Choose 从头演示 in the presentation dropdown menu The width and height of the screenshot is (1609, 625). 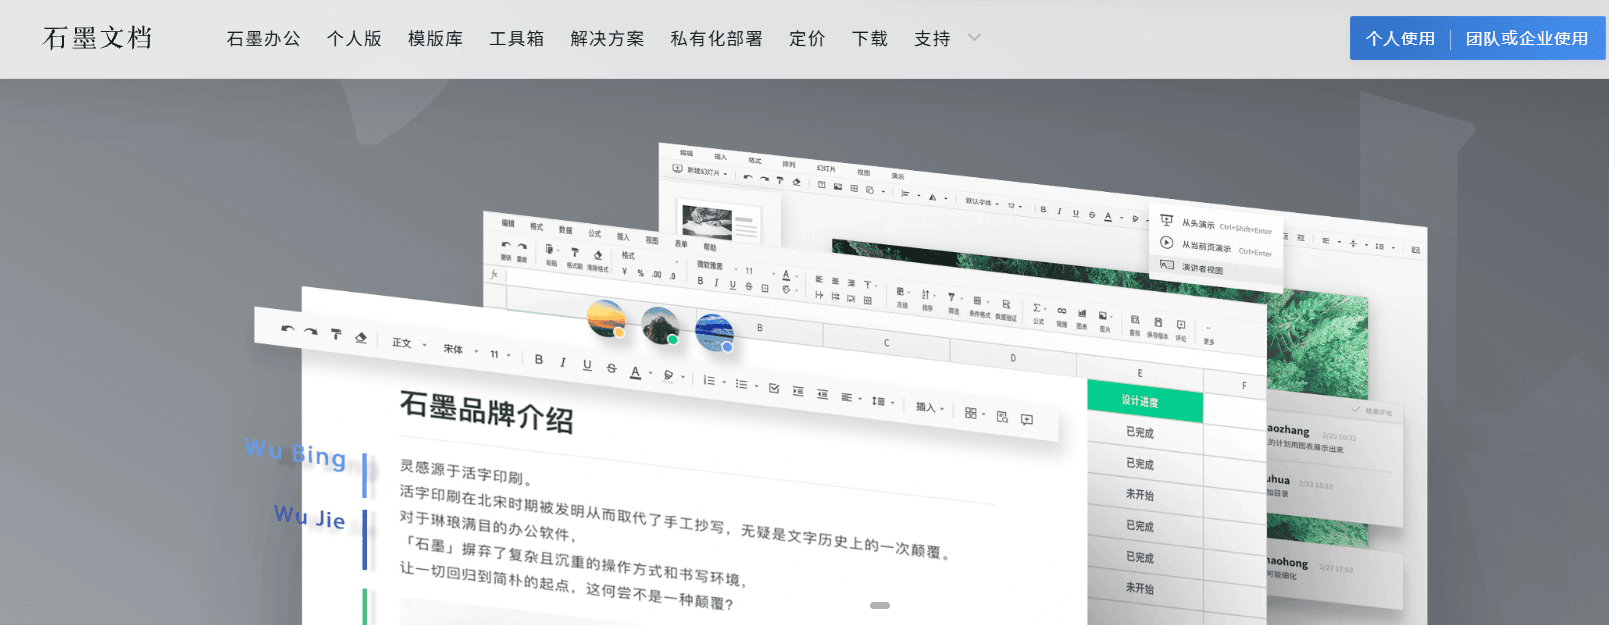(1216, 226)
